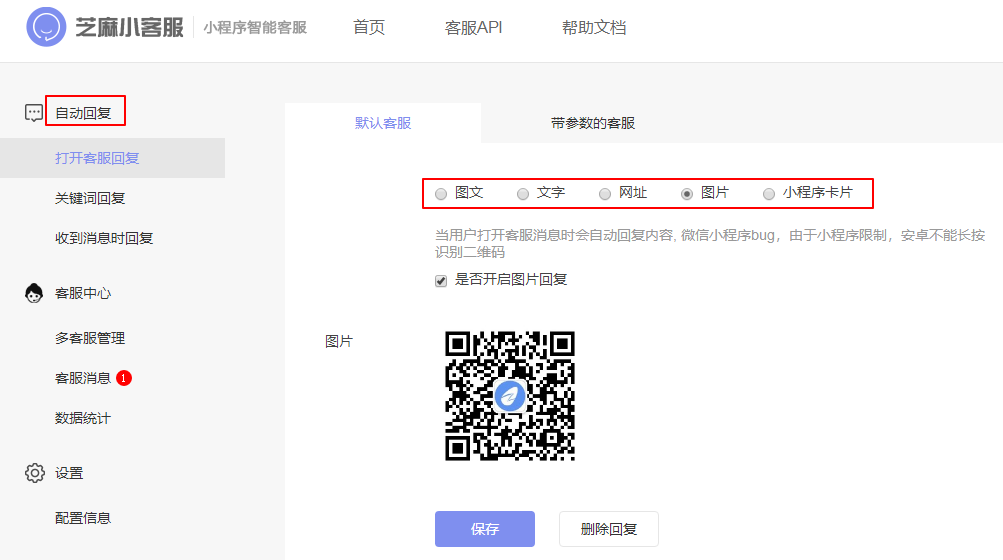
Task: Open 客服消息 in the sidebar
Action: (83, 378)
